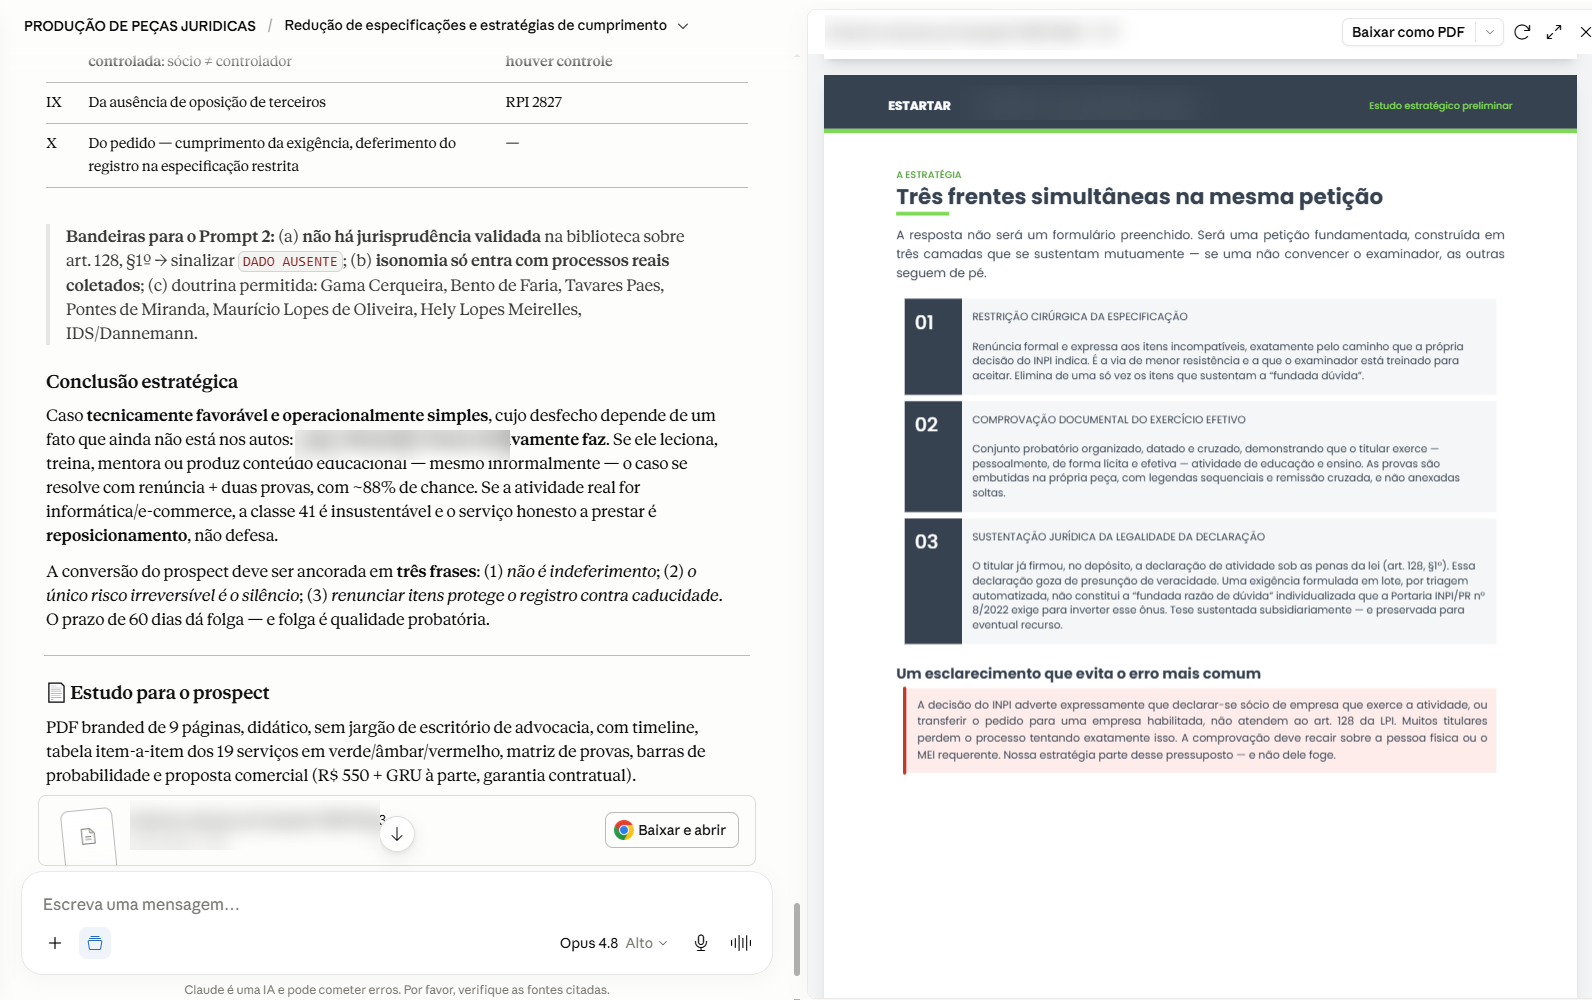Close the artifact preview panel

click(1584, 32)
